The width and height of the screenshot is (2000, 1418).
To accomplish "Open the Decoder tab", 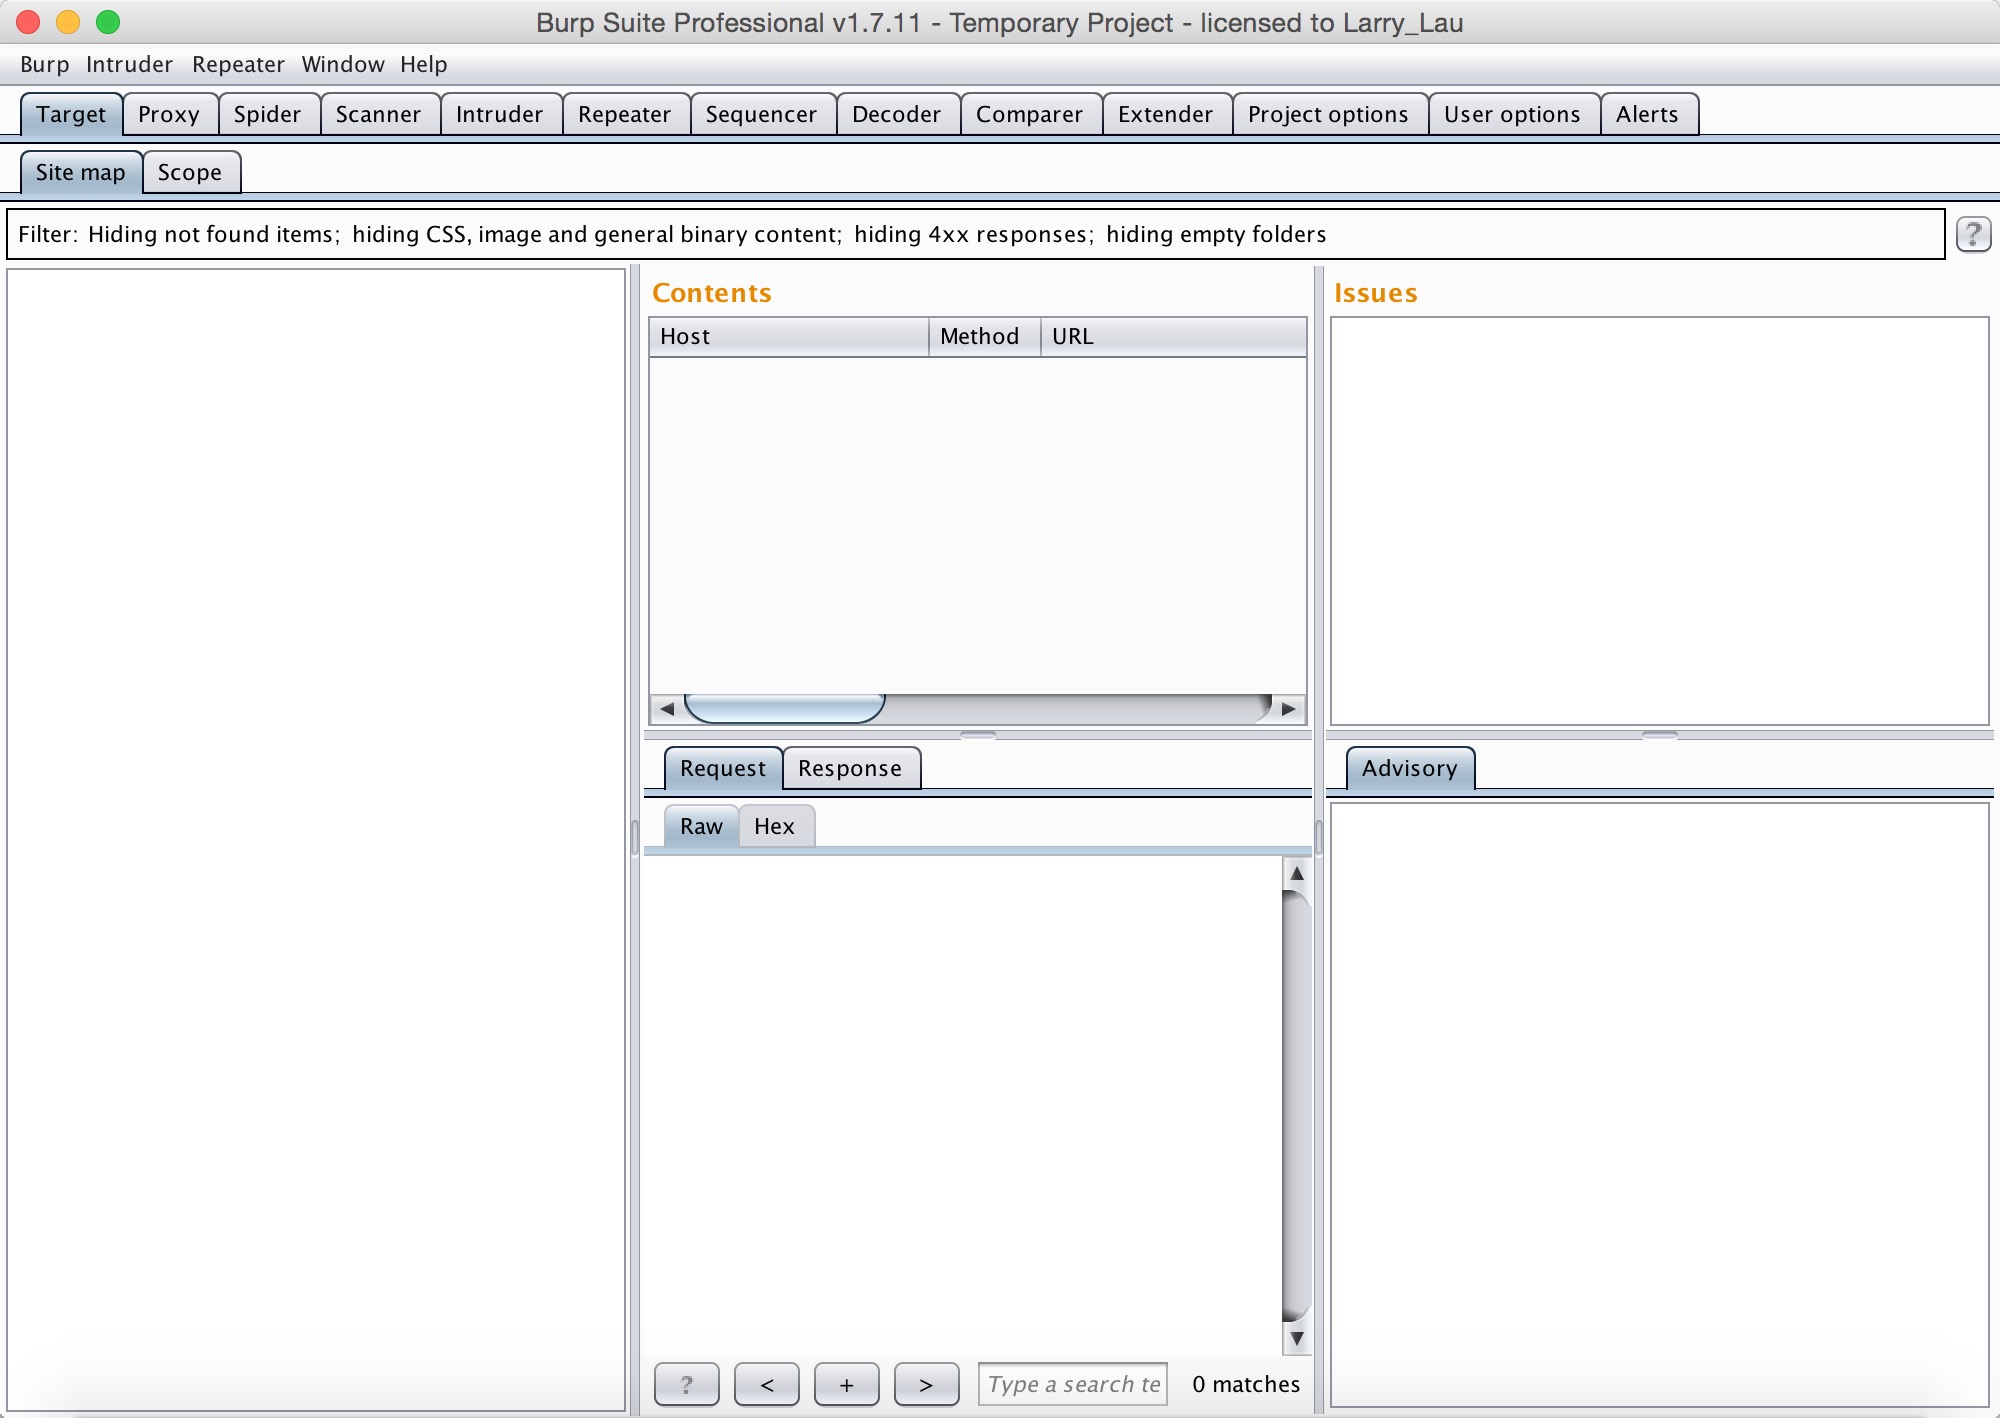I will pos(896,114).
